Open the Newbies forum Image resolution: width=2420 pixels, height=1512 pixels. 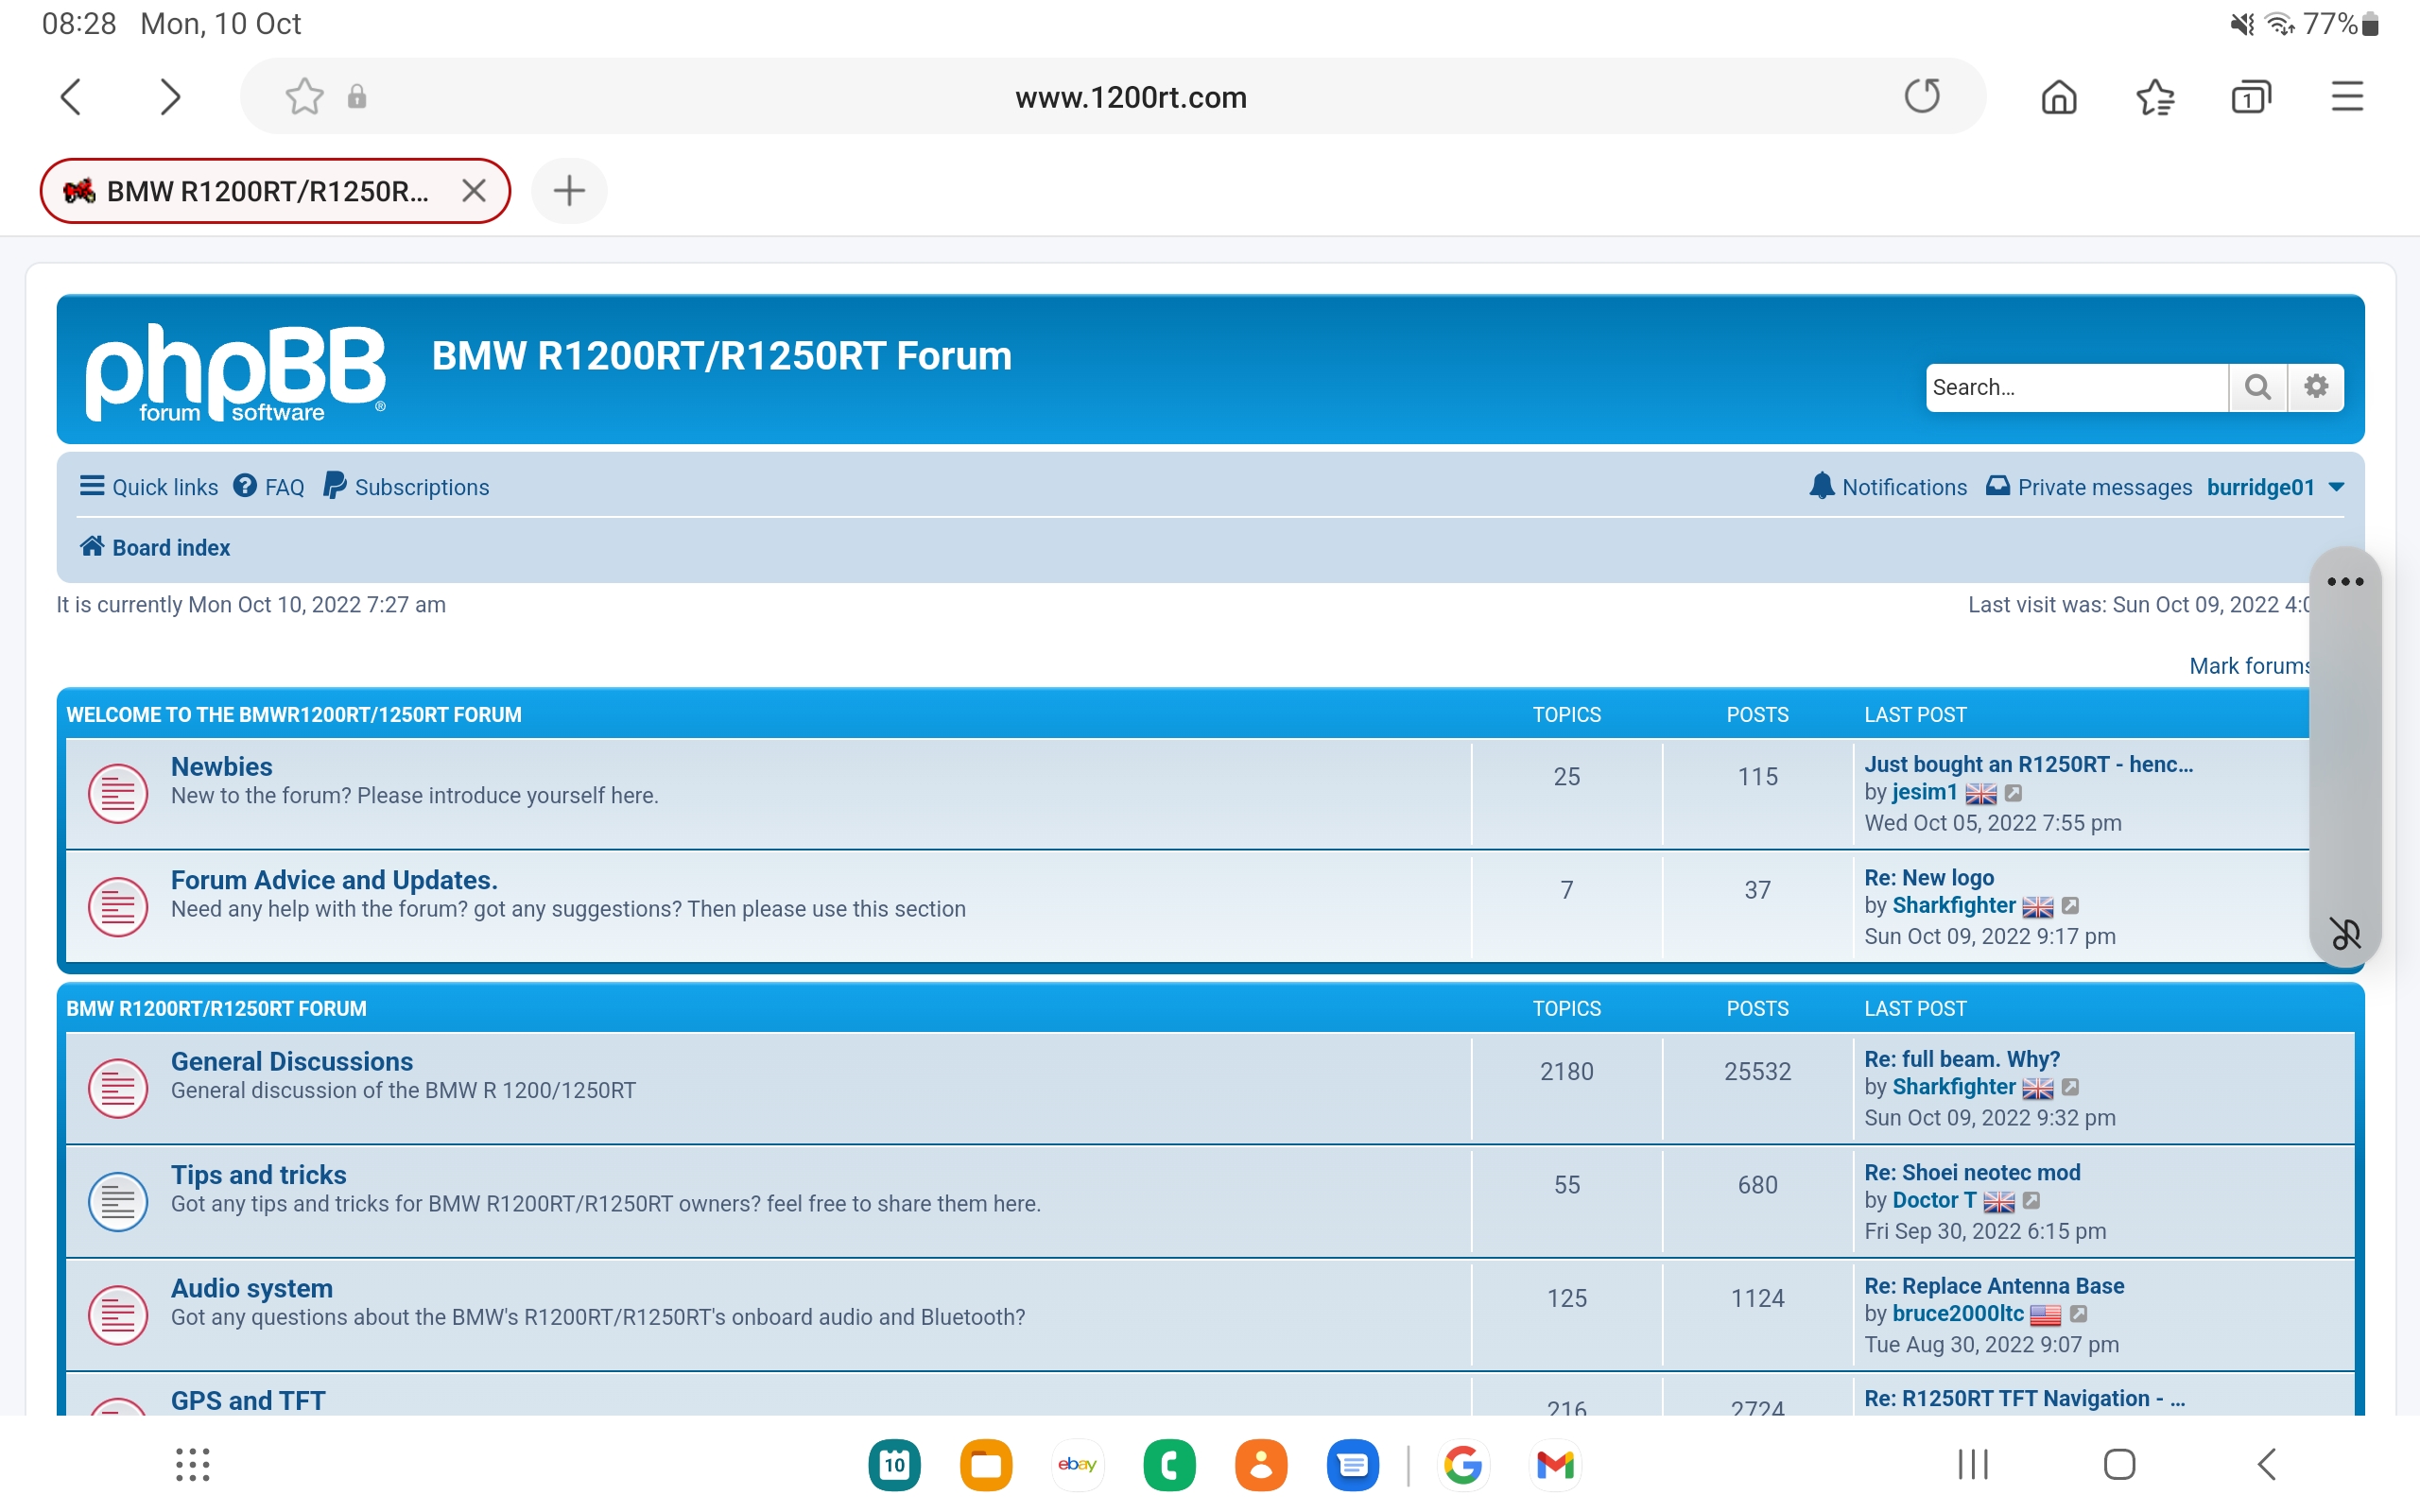pos(221,766)
